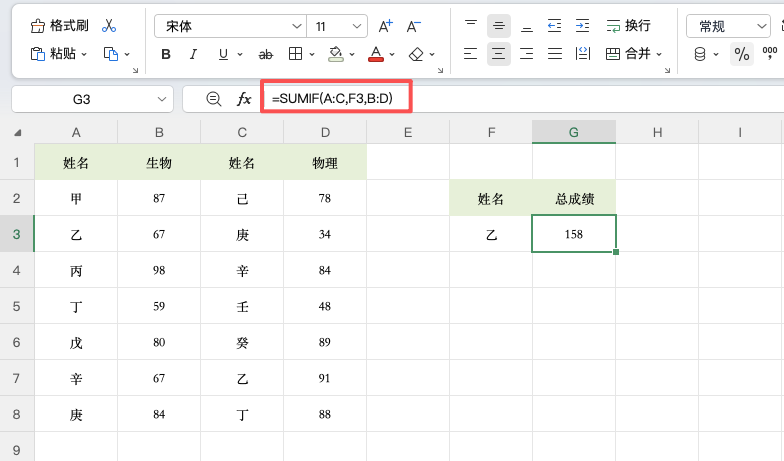Click the Clear eraser icon
This screenshot has height=461, width=784.
[416, 54]
